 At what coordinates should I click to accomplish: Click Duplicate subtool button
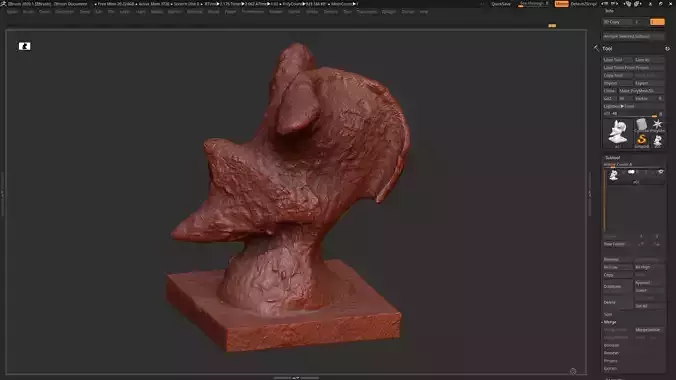(x=617, y=287)
